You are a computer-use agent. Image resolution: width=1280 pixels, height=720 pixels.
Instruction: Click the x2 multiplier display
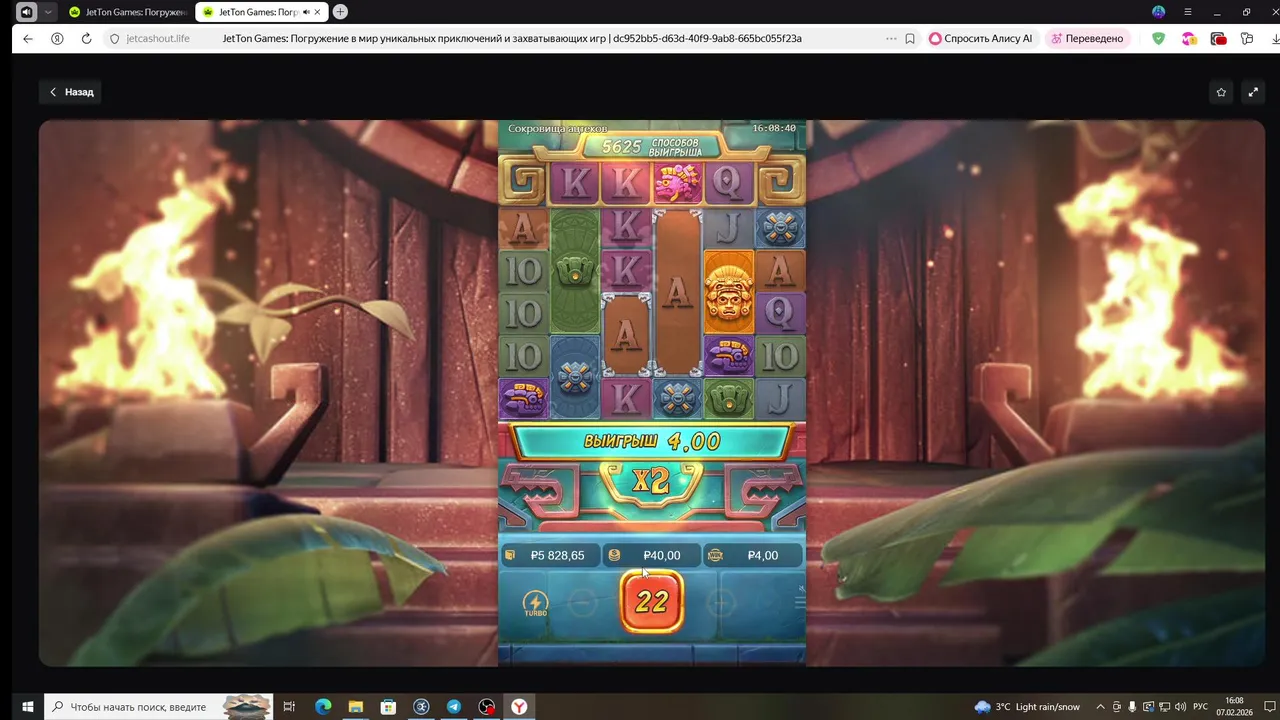coord(651,482)
